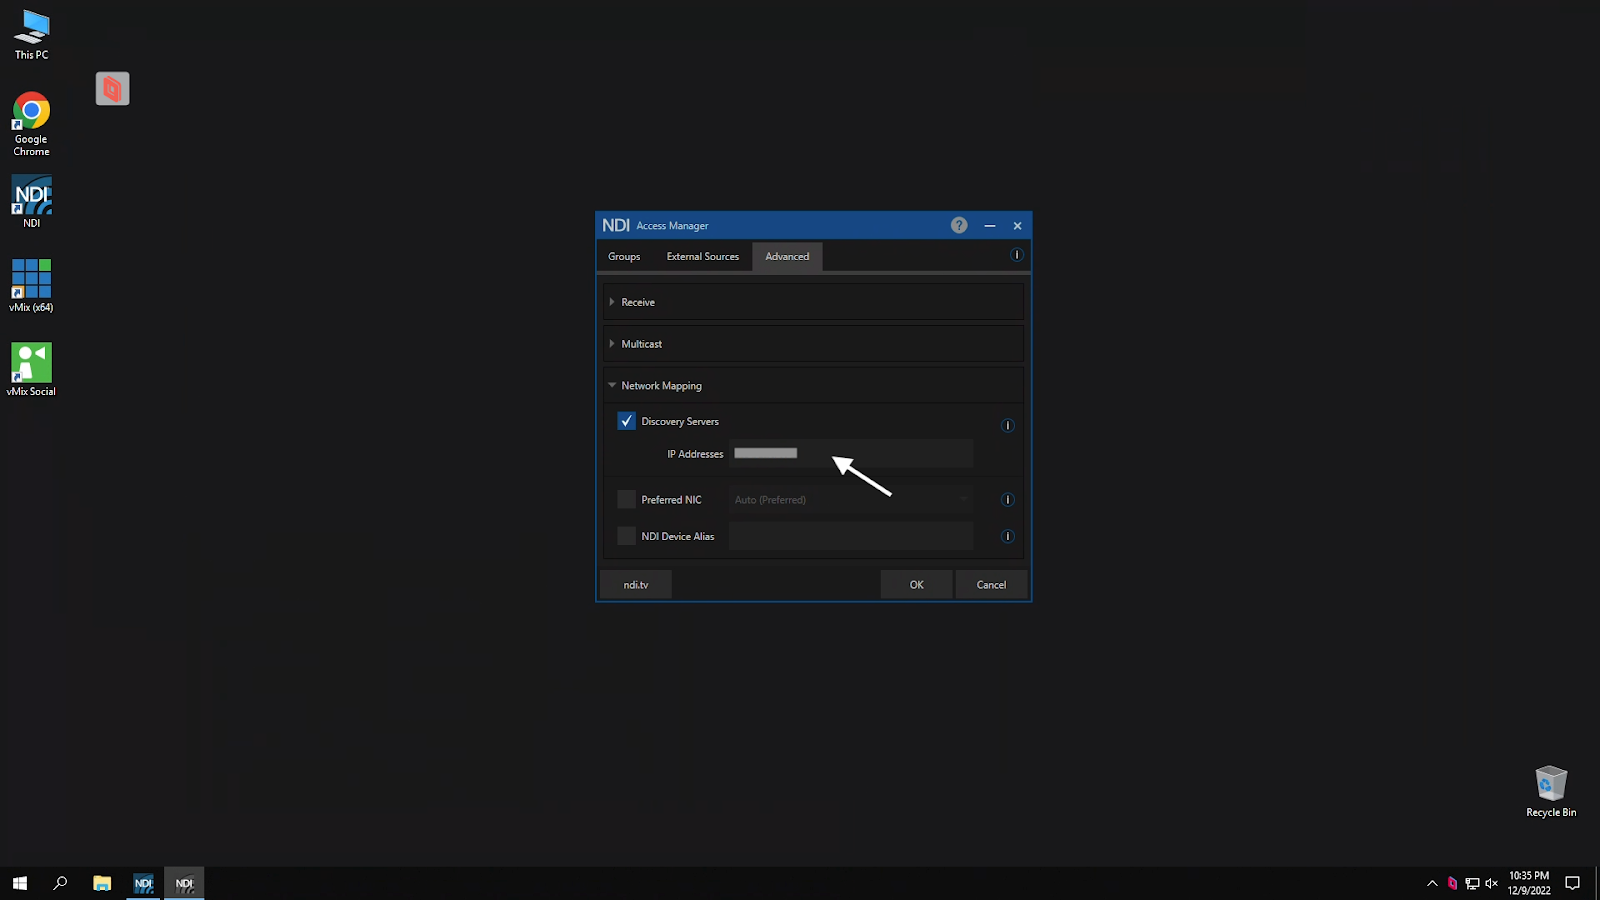The height and width of the screenshot is (900, 1600).
Task: Enable the Preferred NIC checkbox
Action: (626, 499)
